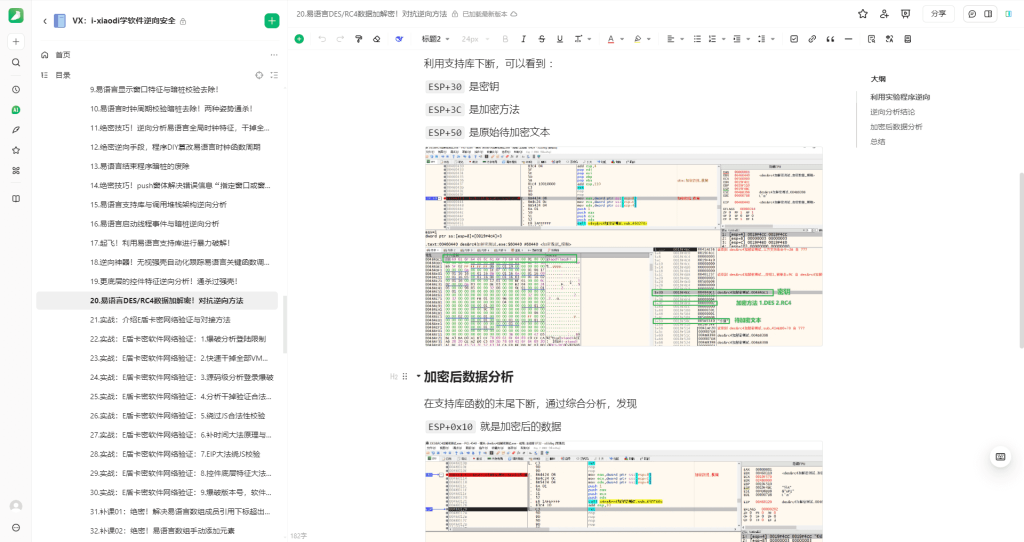Open chapter 21 实战 E盾卡密 in catalog

[160, 320]
